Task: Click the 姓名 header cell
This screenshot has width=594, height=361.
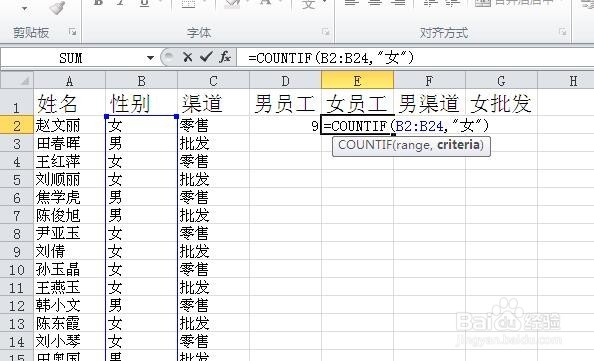Action: point(69,103)
